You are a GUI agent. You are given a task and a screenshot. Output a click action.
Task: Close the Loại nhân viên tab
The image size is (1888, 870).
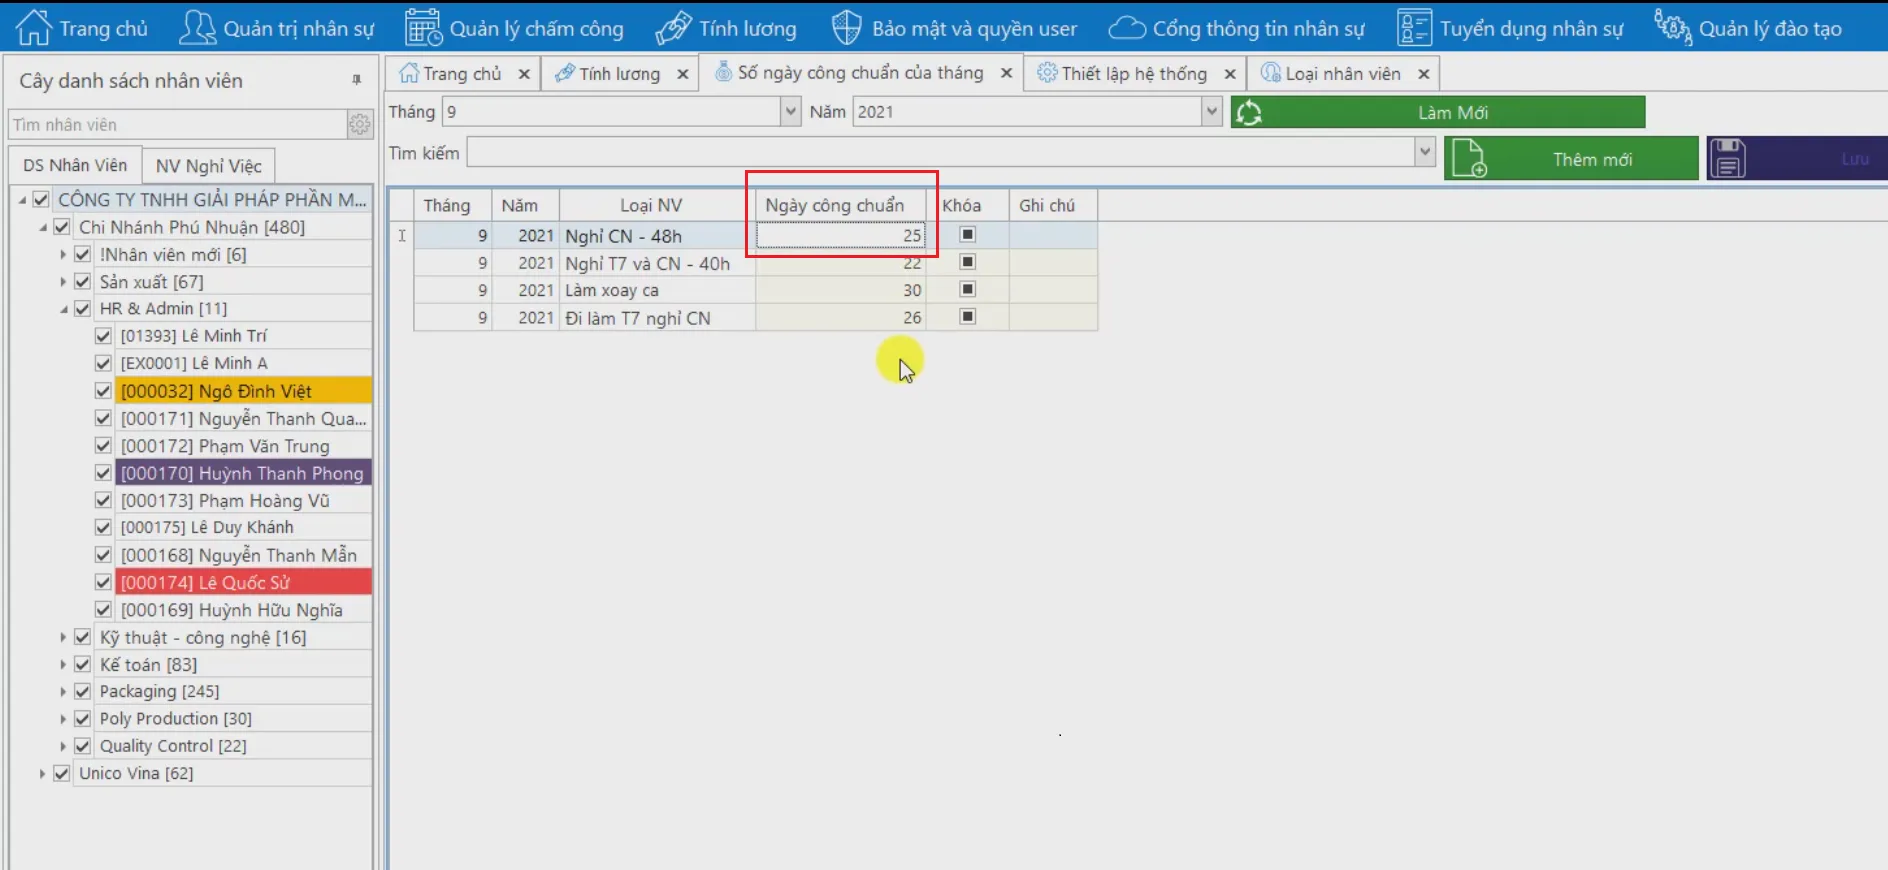tap(1424, 74)
